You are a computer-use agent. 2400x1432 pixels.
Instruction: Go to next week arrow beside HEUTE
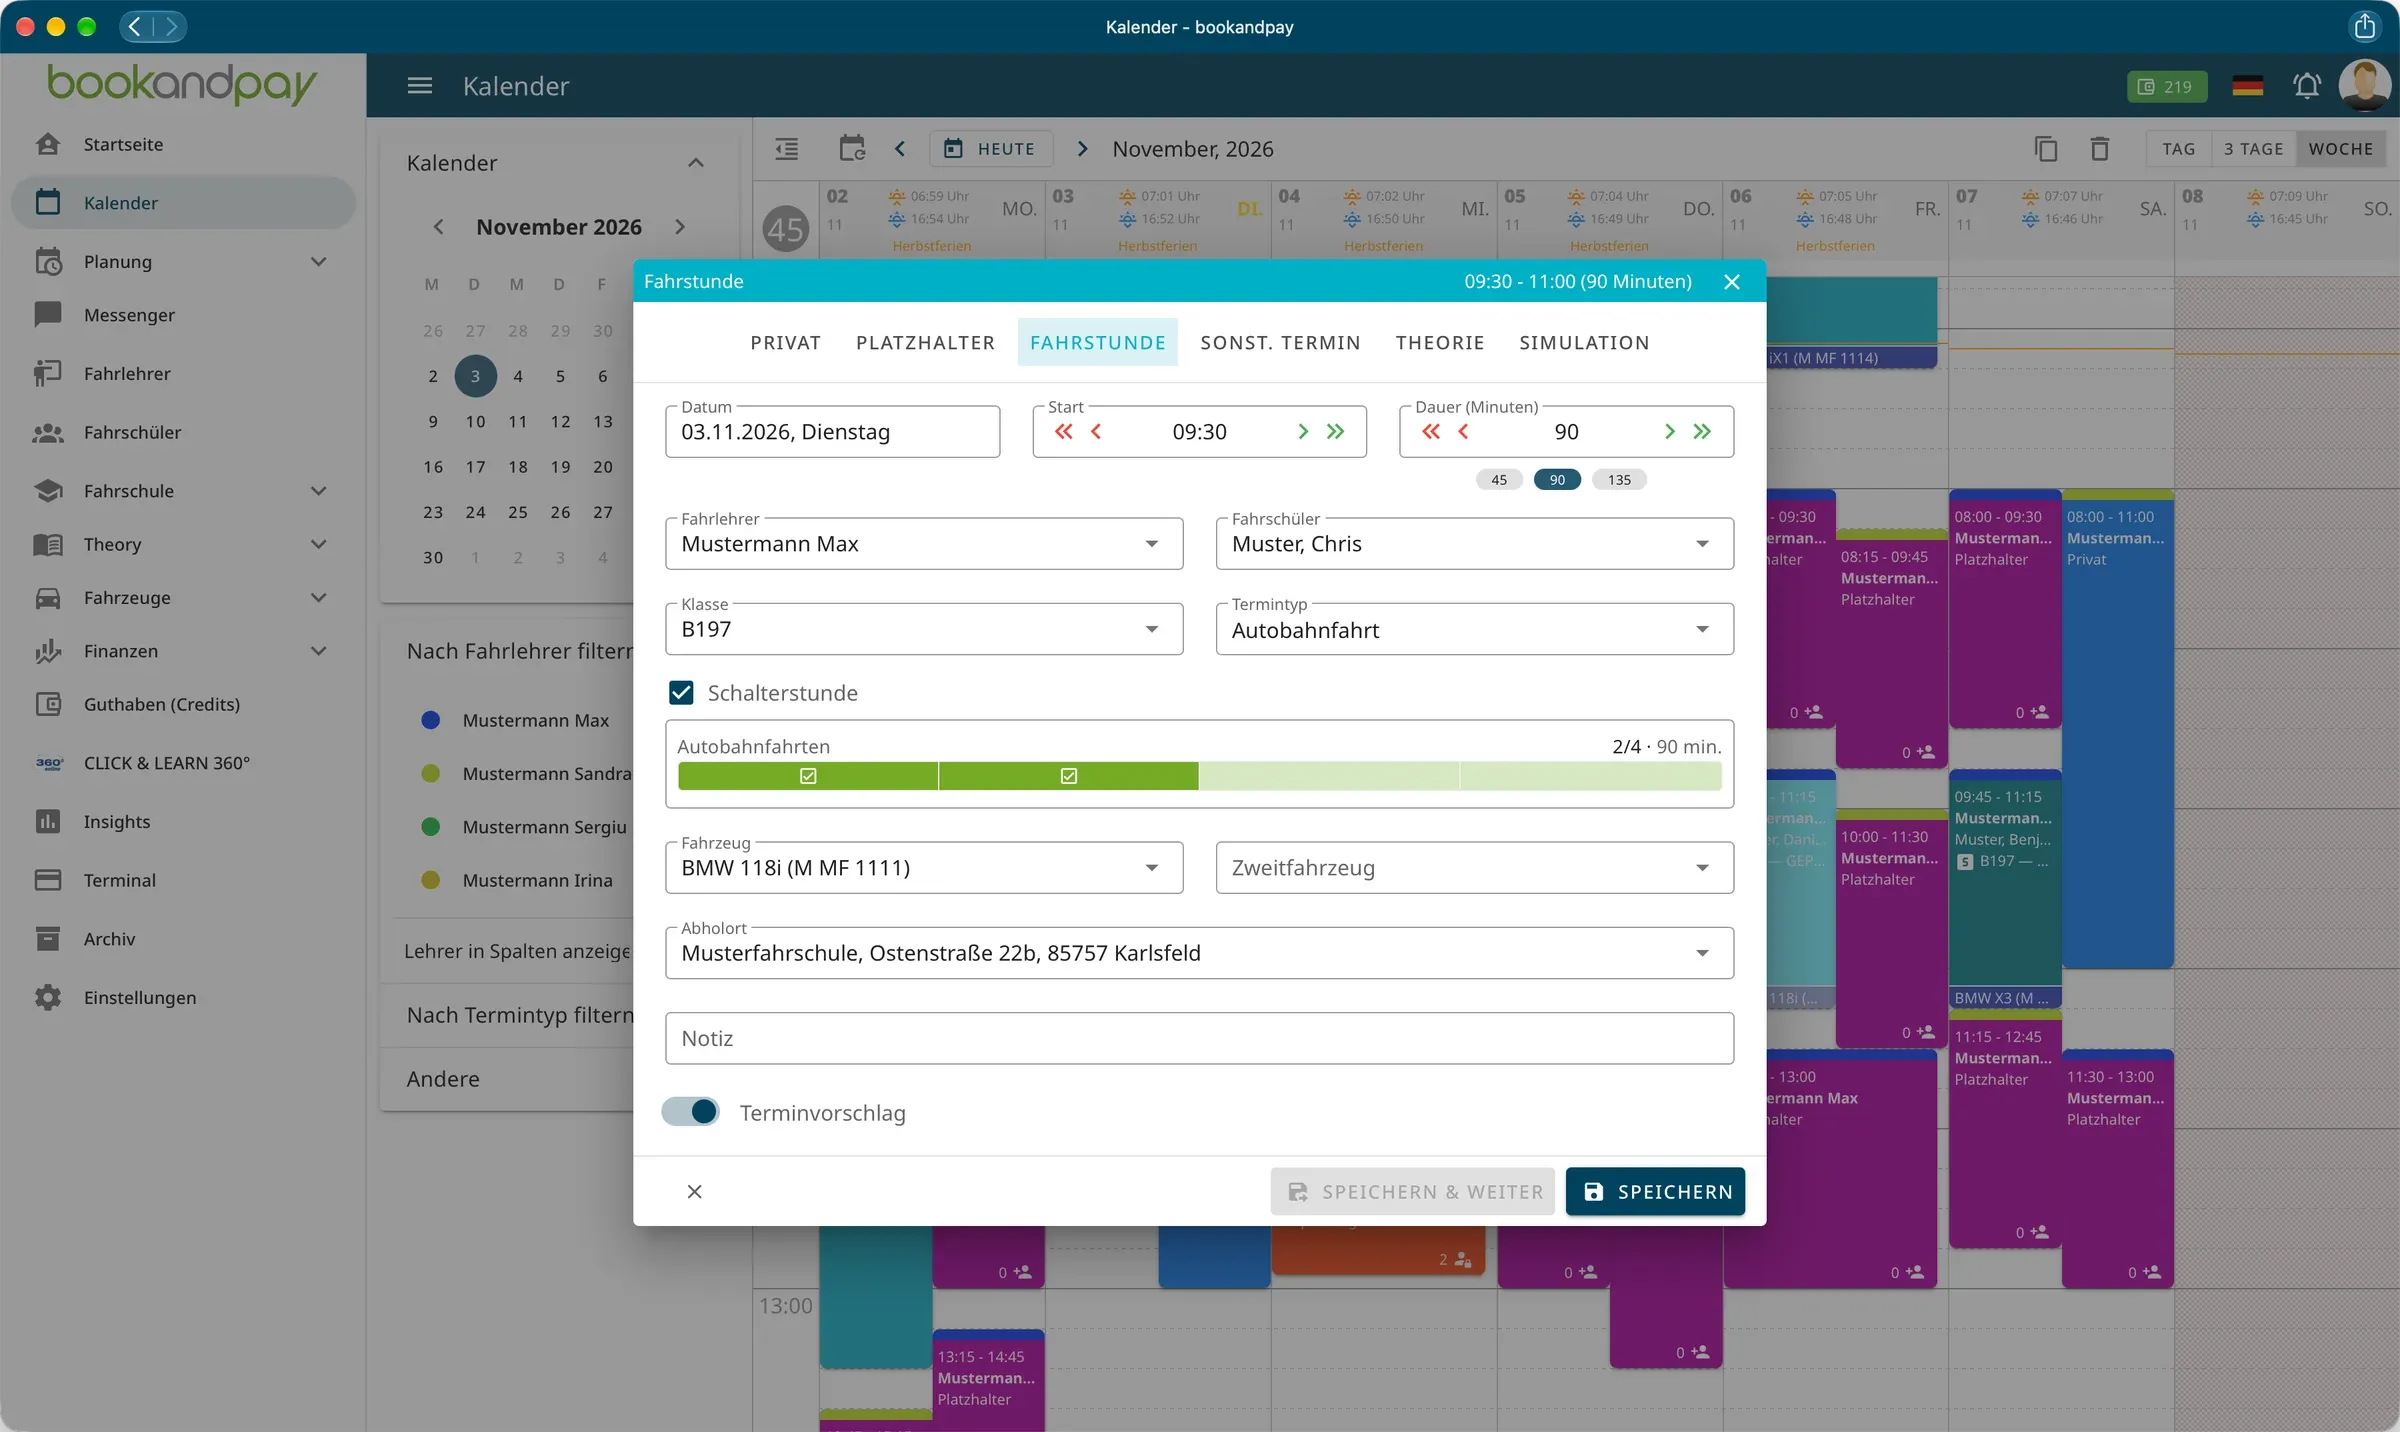1082,149
